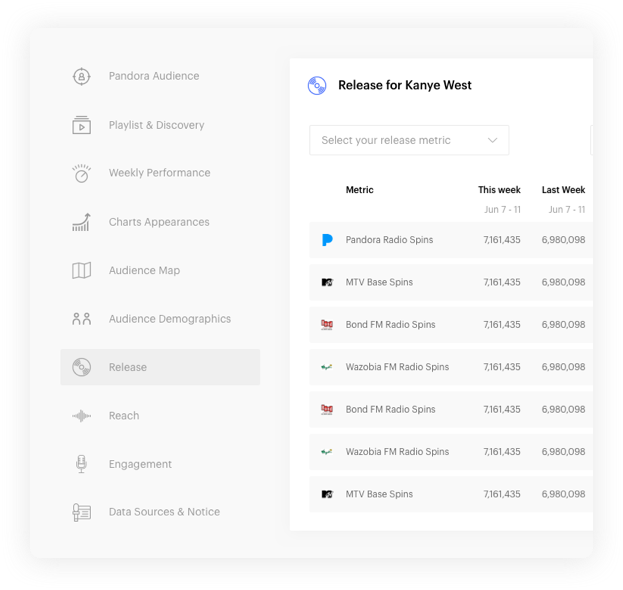
Task: Click the Audience Demographics people icon
Action: click(x=81, y=319)
